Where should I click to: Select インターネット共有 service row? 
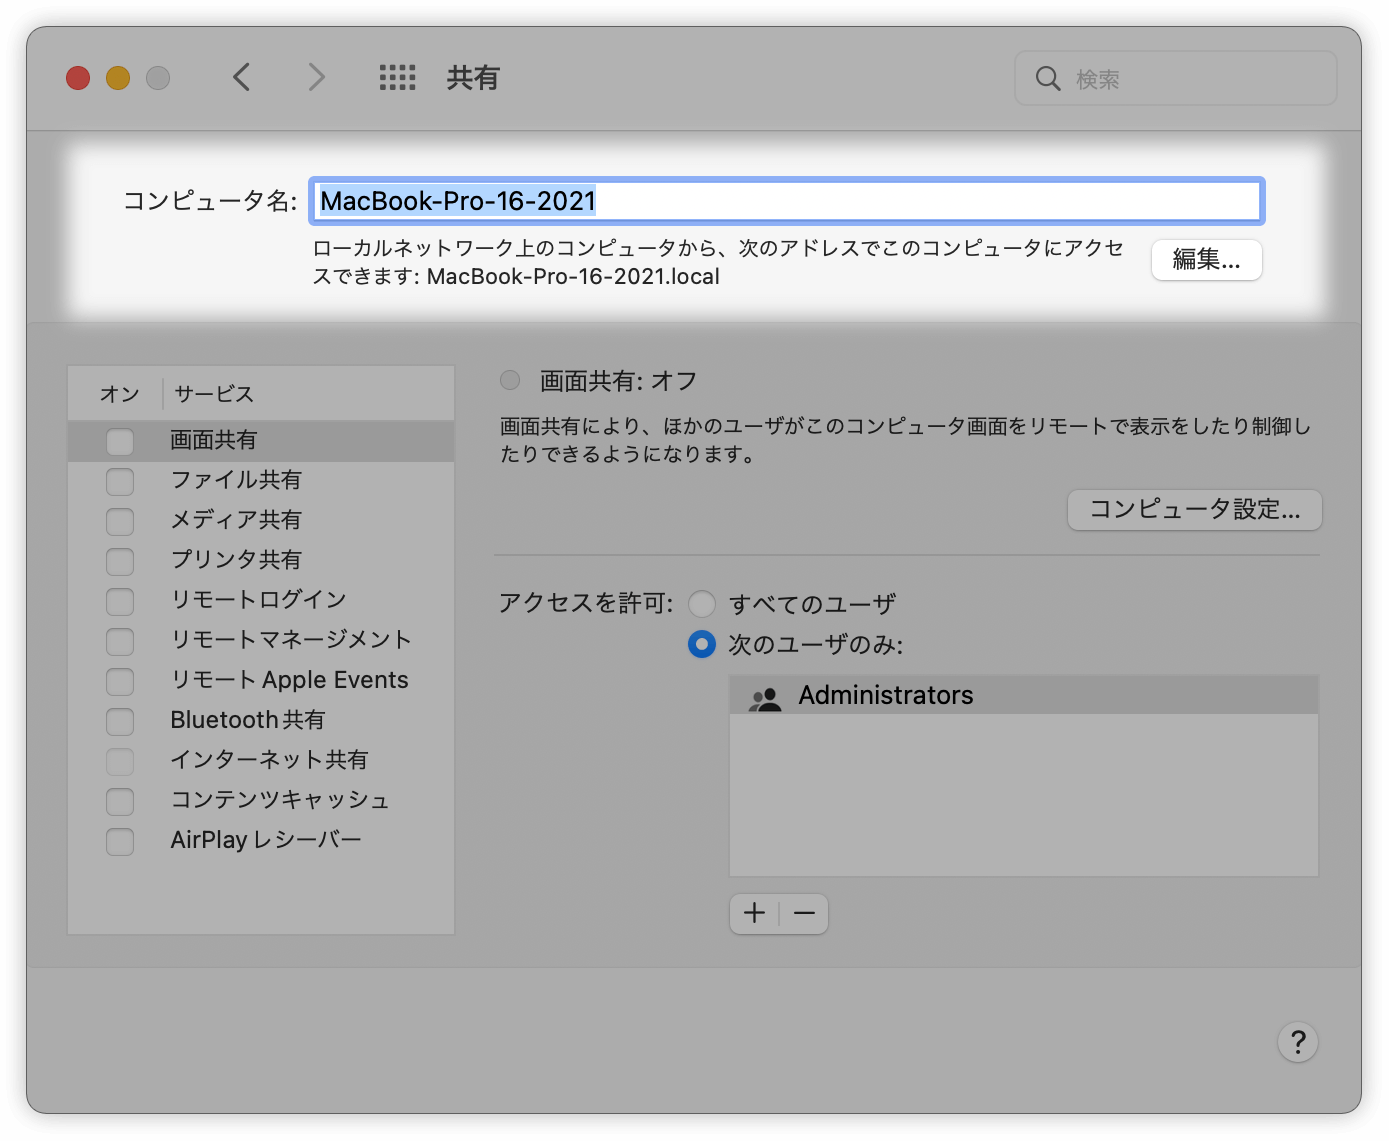coord(261,761)
